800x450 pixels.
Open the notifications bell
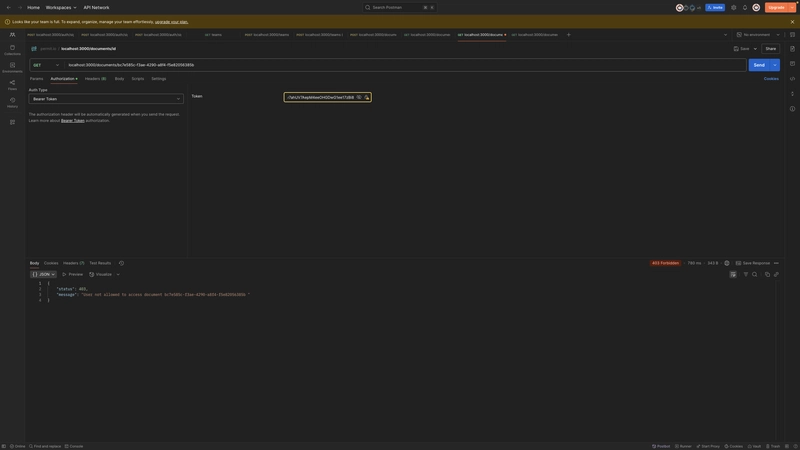pyautogui.click(x=745, y=8)
